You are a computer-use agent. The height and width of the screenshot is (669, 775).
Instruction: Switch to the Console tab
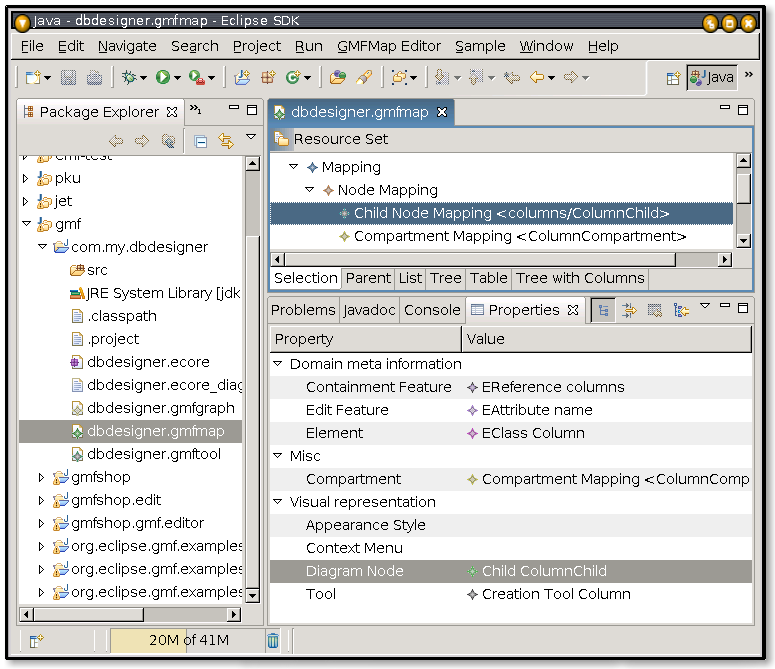tap(432, 310)
